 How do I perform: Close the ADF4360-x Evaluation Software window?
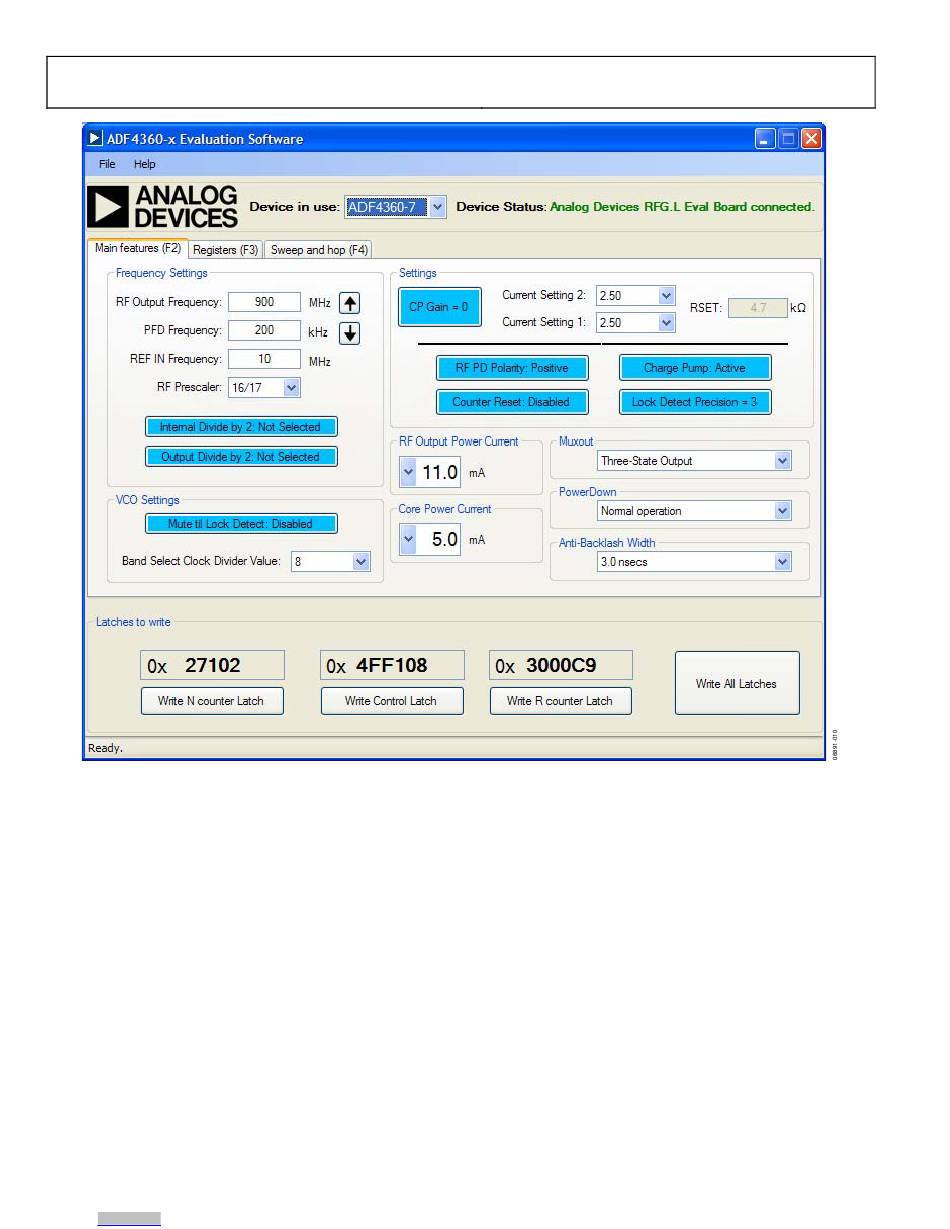811,139
